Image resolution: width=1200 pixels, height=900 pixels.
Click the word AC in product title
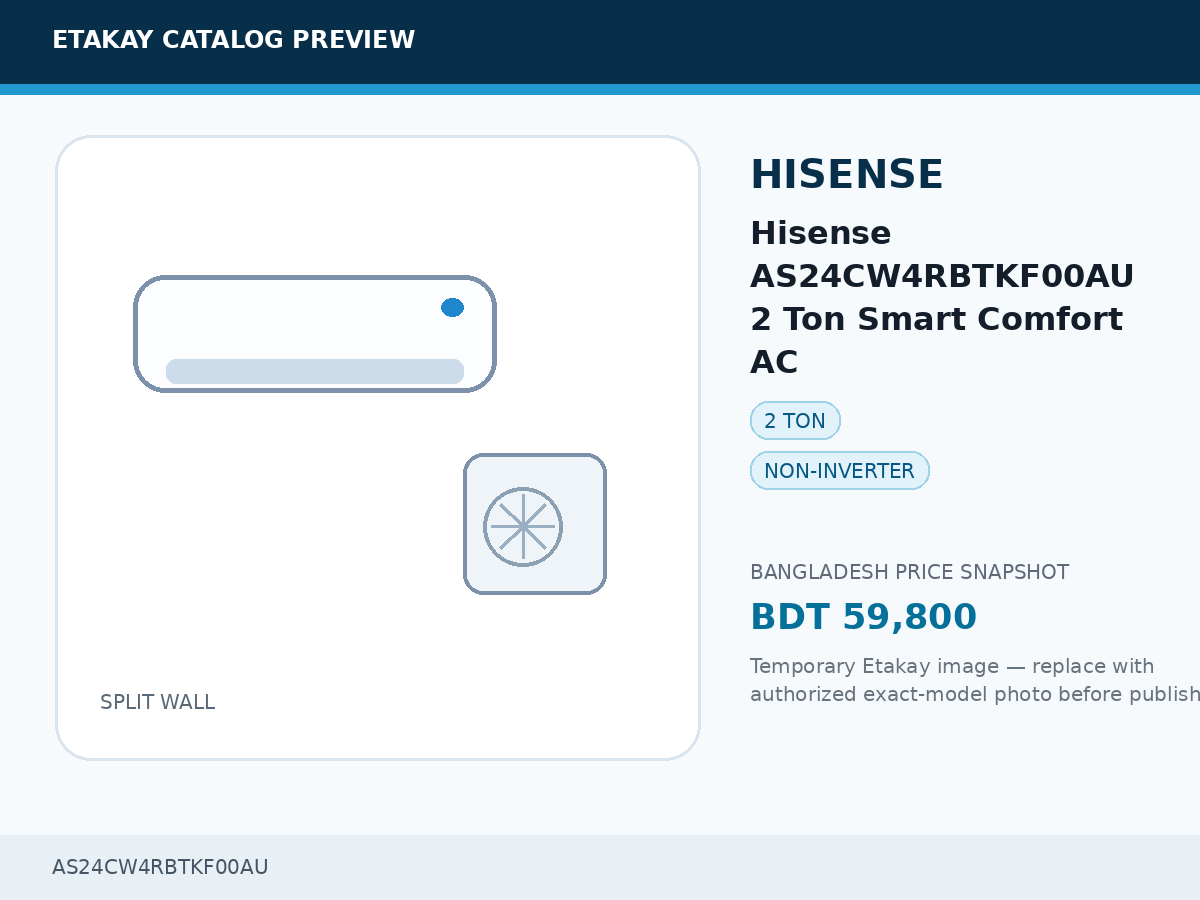(x=774, y=362)
